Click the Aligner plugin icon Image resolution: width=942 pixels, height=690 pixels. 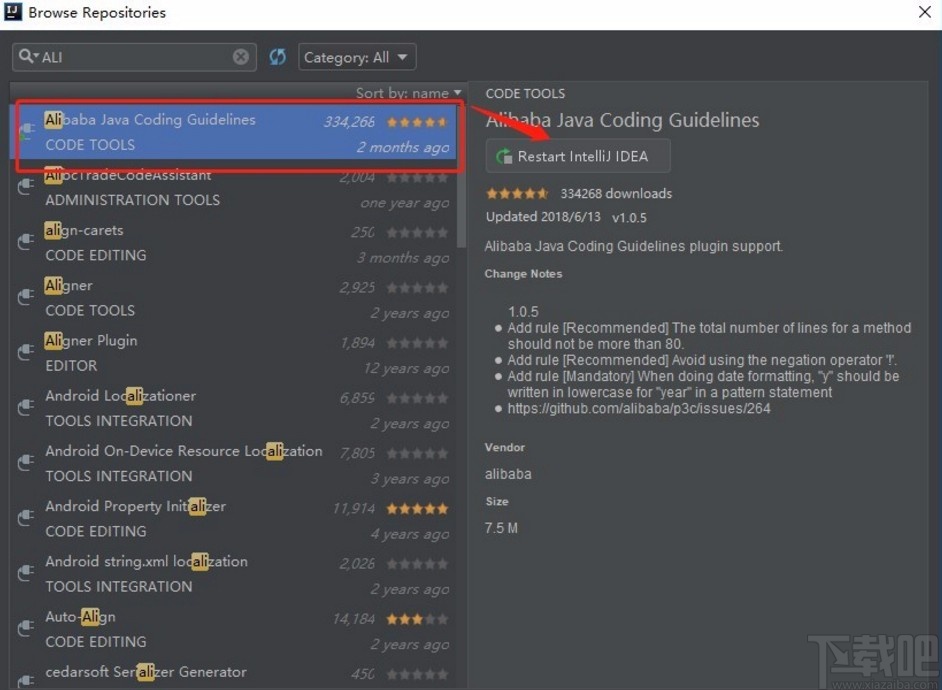(x=25, y=296)
